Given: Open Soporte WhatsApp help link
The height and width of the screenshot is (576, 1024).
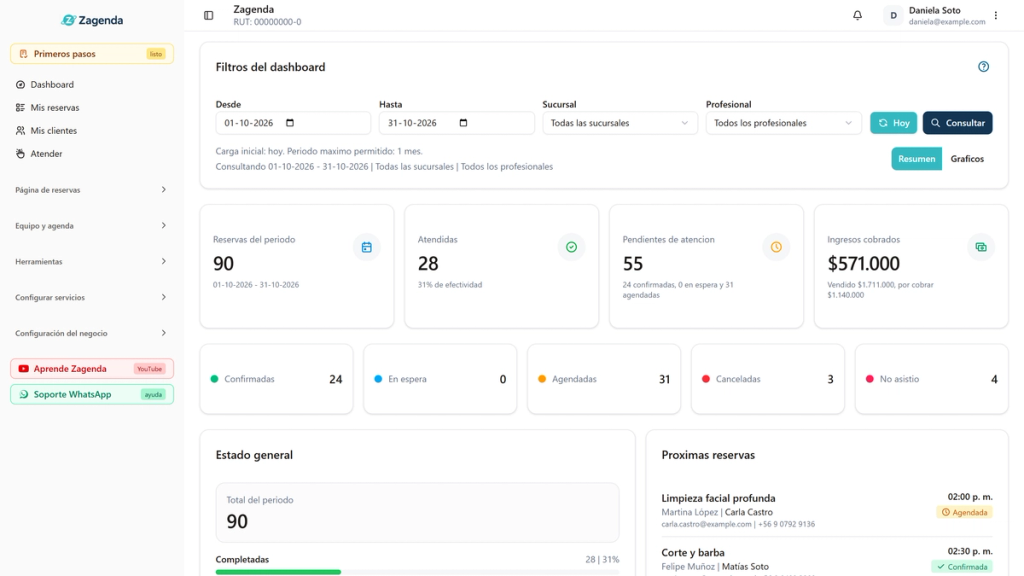Looking at the screenshot, I should tap(91, 394).
